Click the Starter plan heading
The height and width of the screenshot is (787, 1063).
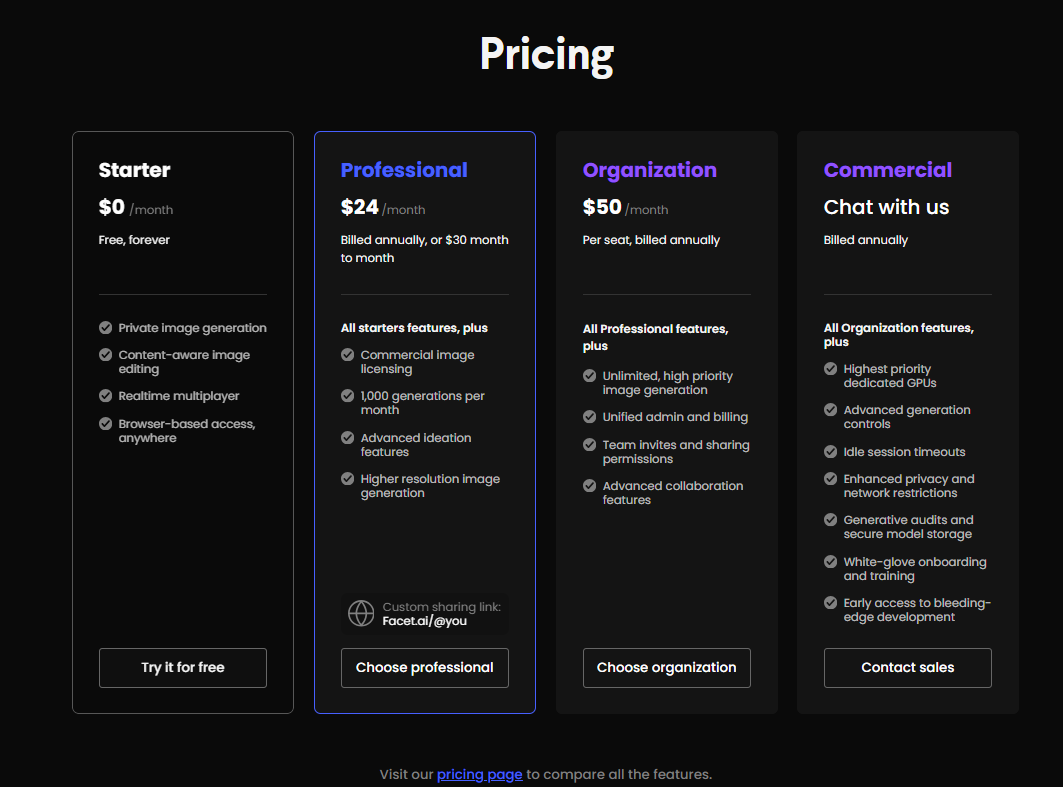[134, 169]
